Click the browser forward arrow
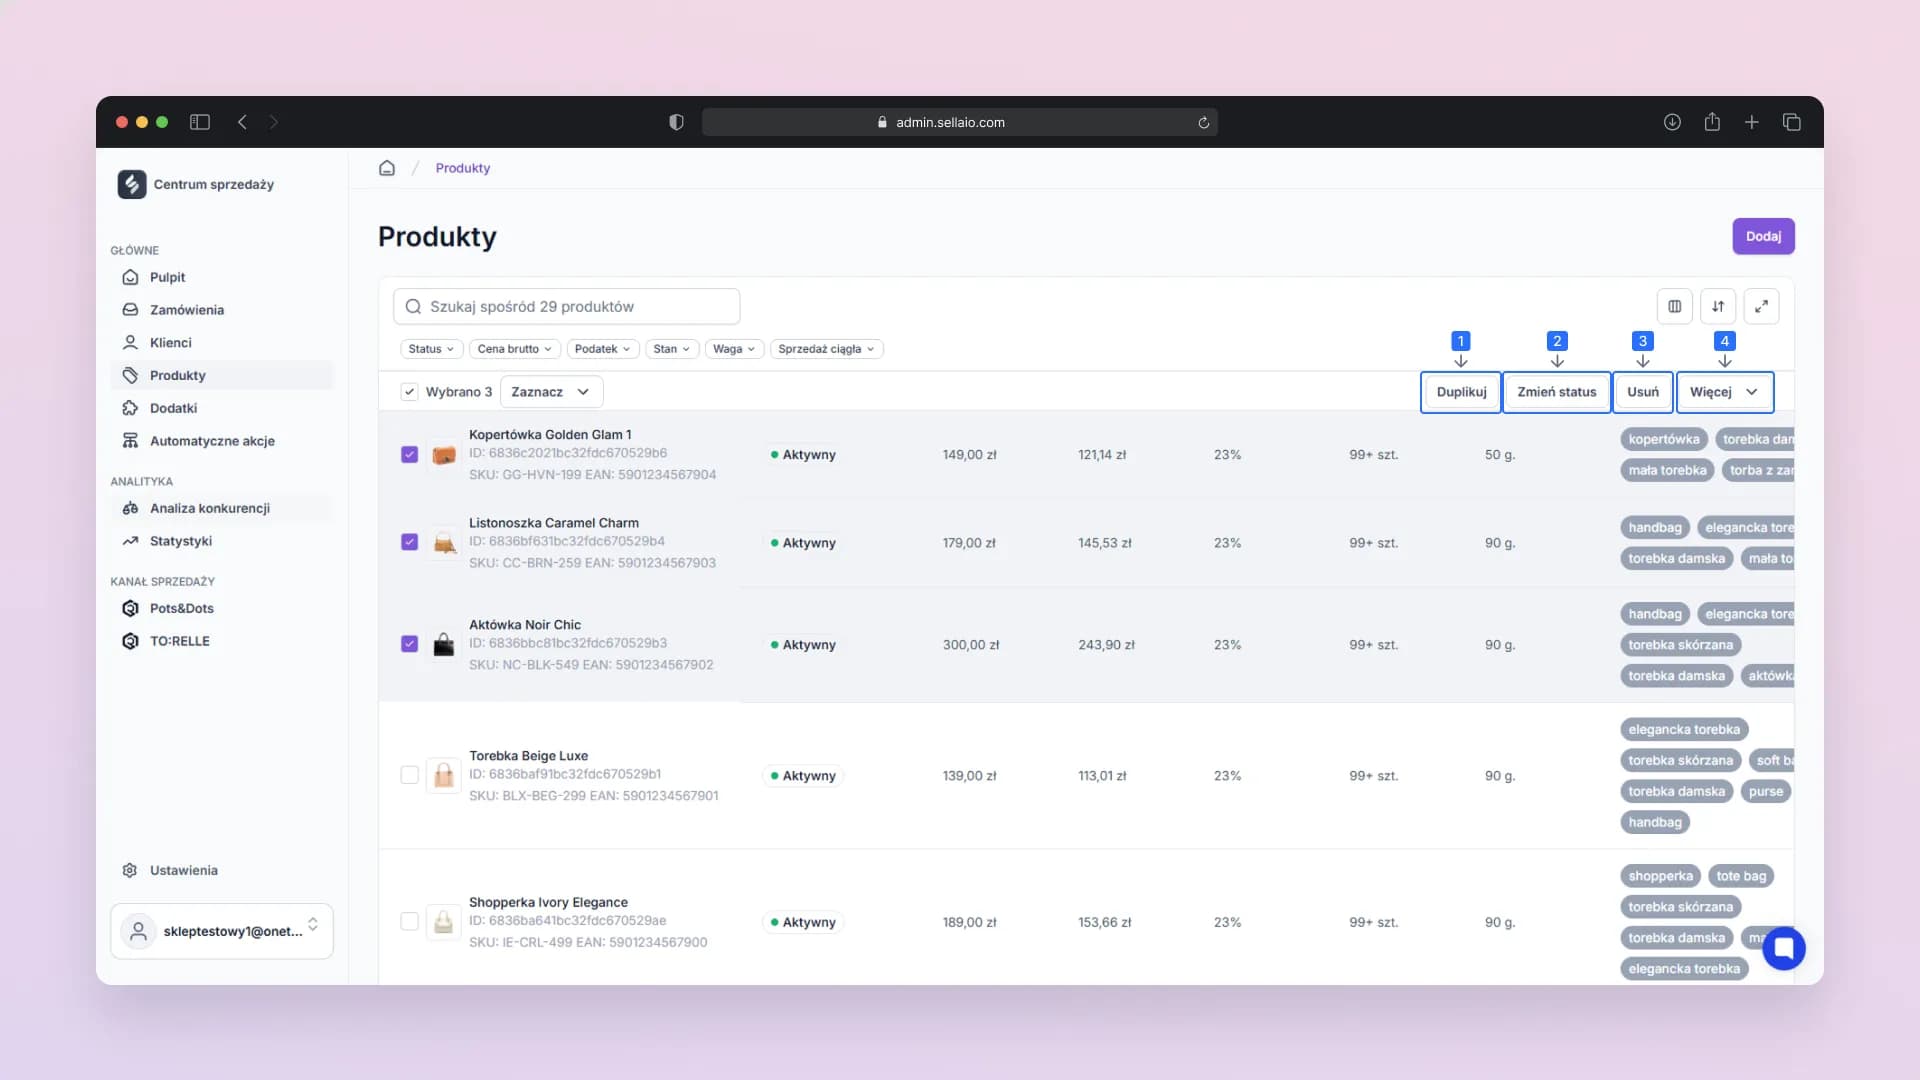The width and height of the screenshot is (1920, 1080). pos(274,122)
